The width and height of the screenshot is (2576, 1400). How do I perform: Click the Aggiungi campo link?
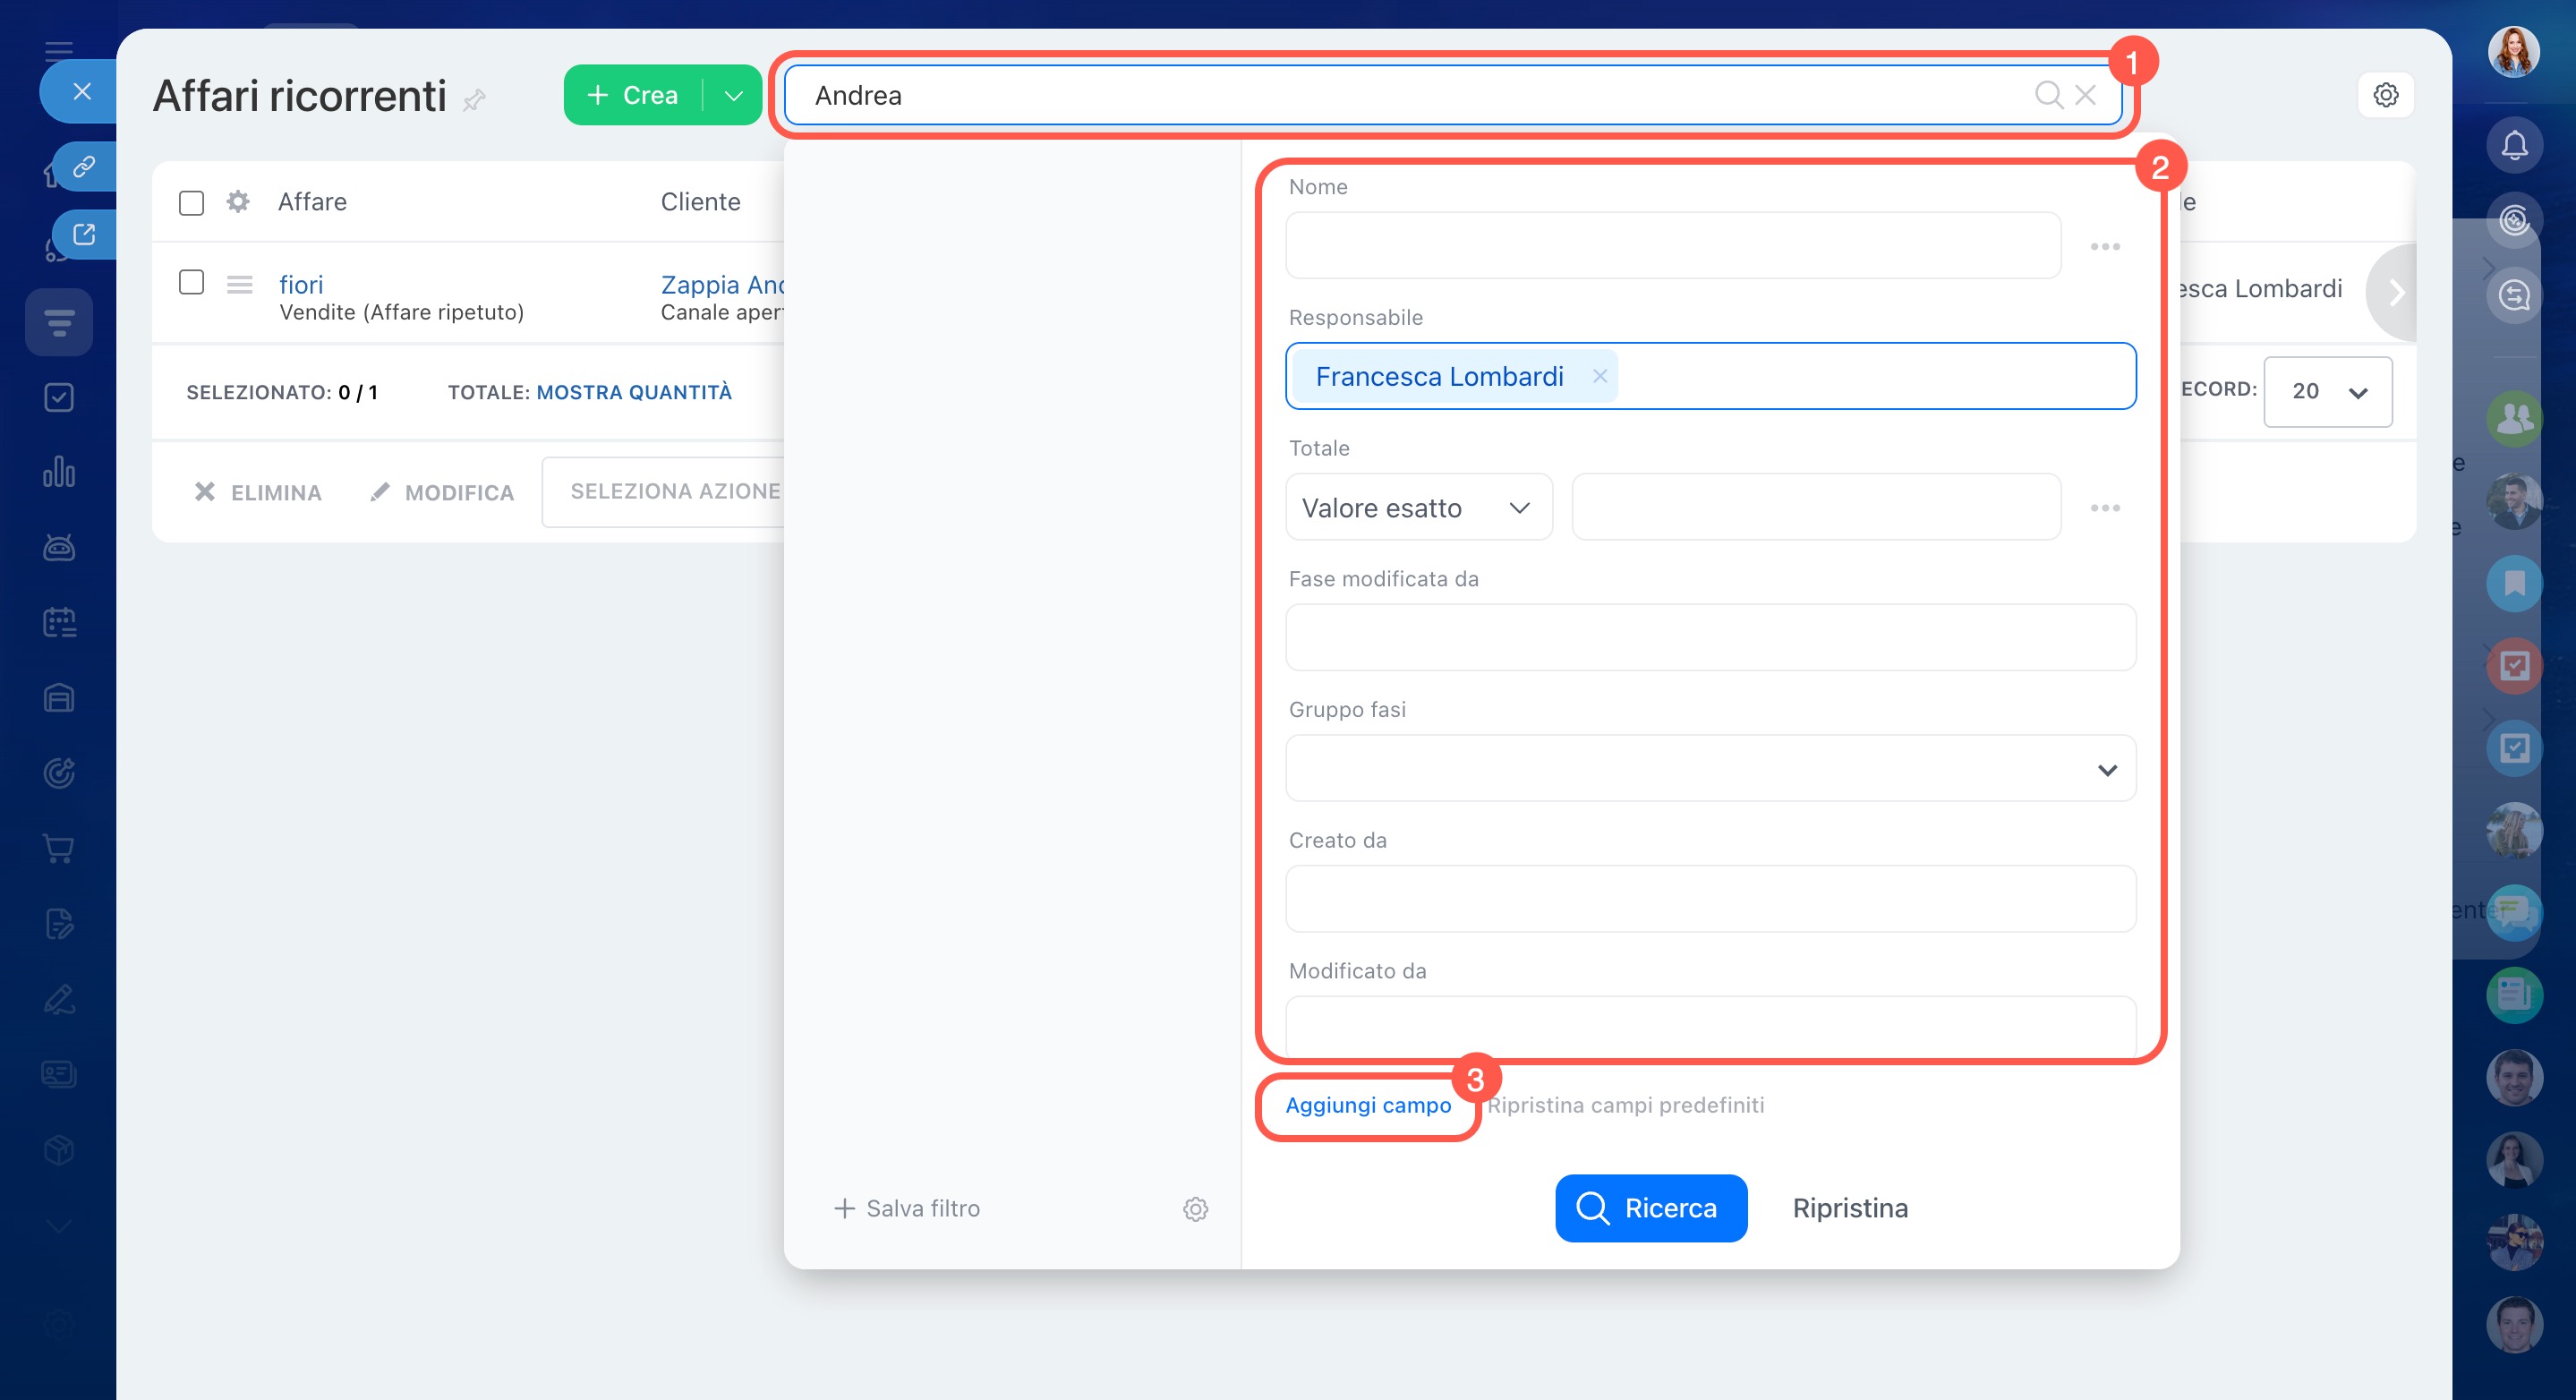[x=1367, y=1105]
